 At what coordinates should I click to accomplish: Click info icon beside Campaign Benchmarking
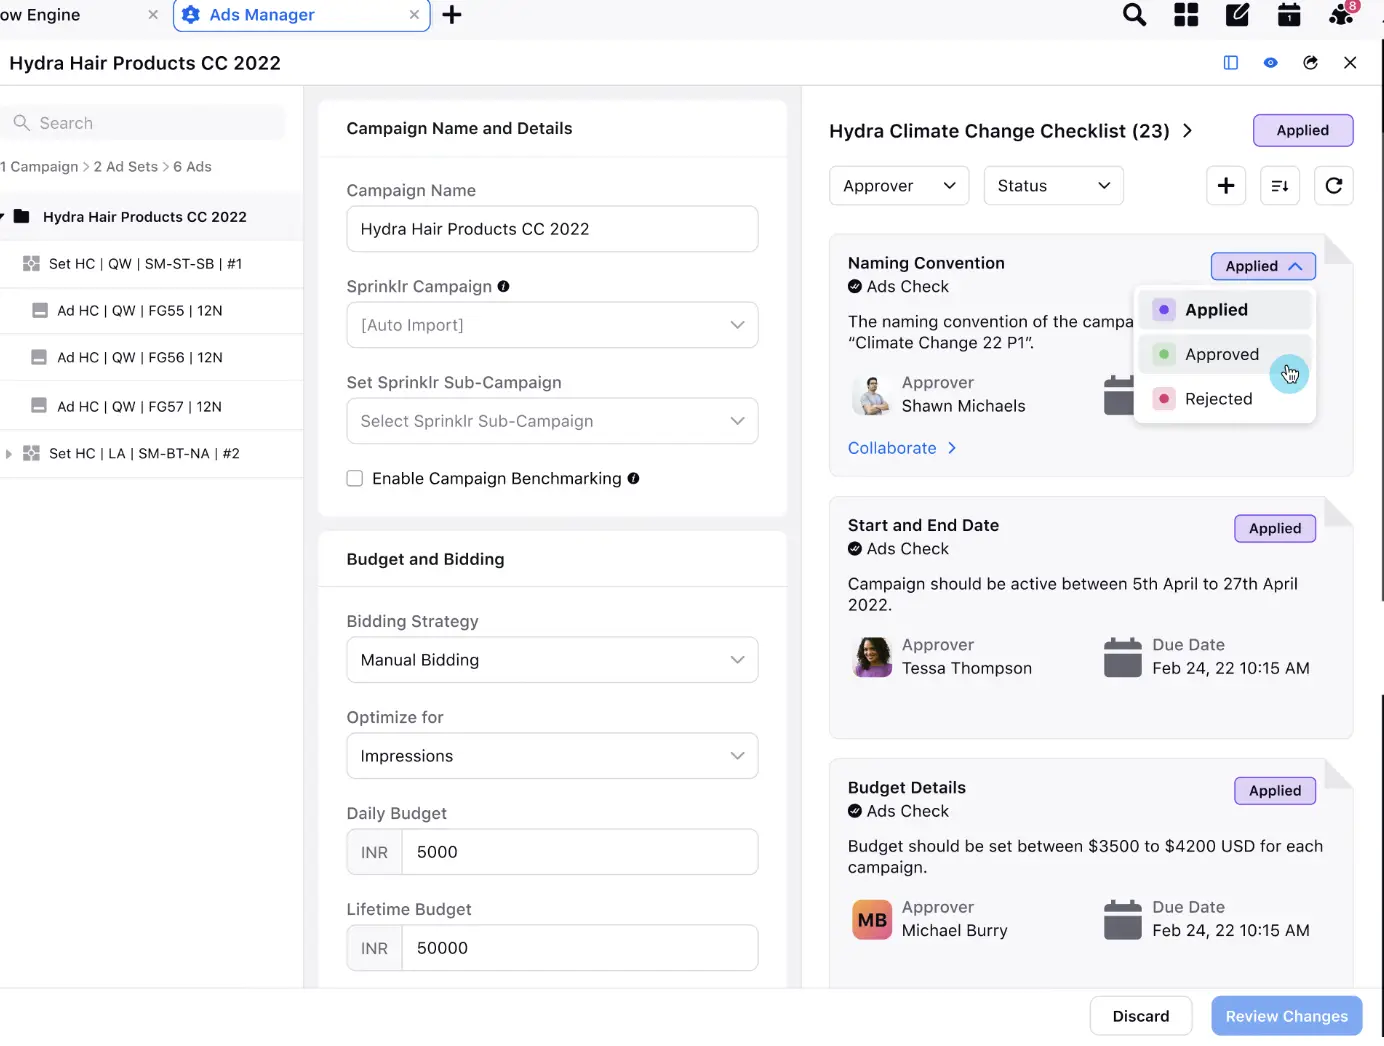pyautogui.click(x=633, y=479)
